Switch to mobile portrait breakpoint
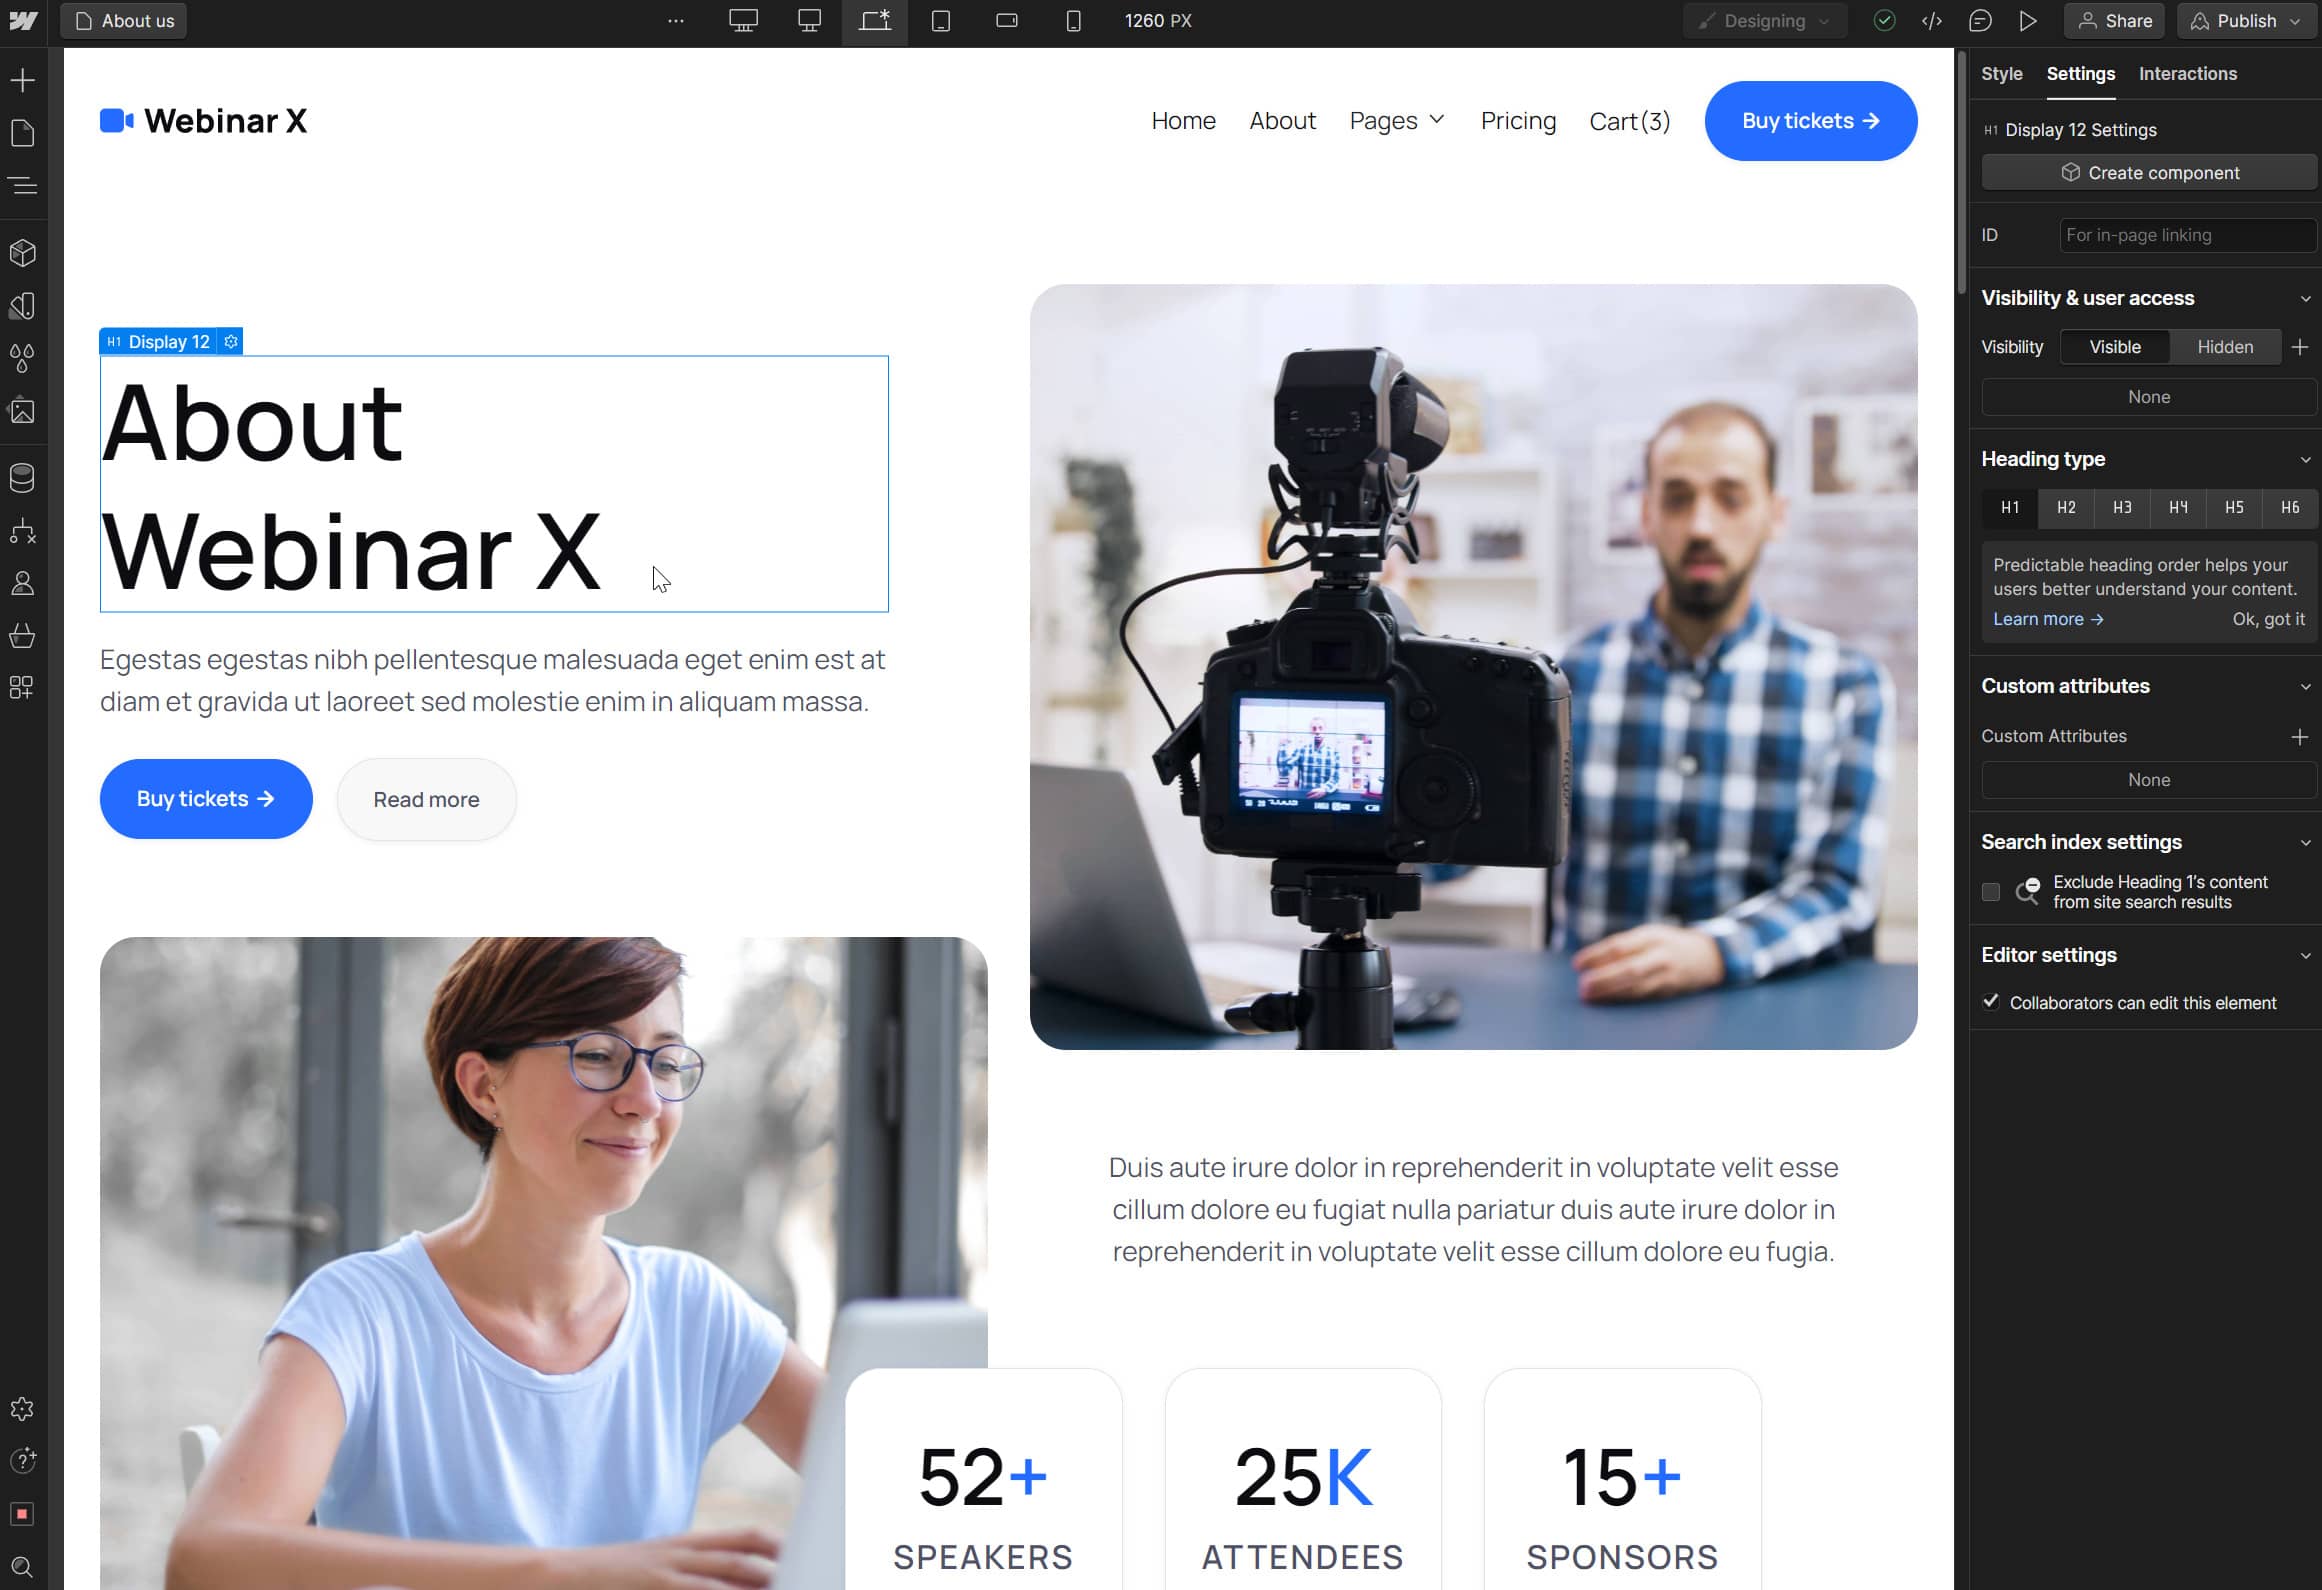 (x=1073, y=21)
